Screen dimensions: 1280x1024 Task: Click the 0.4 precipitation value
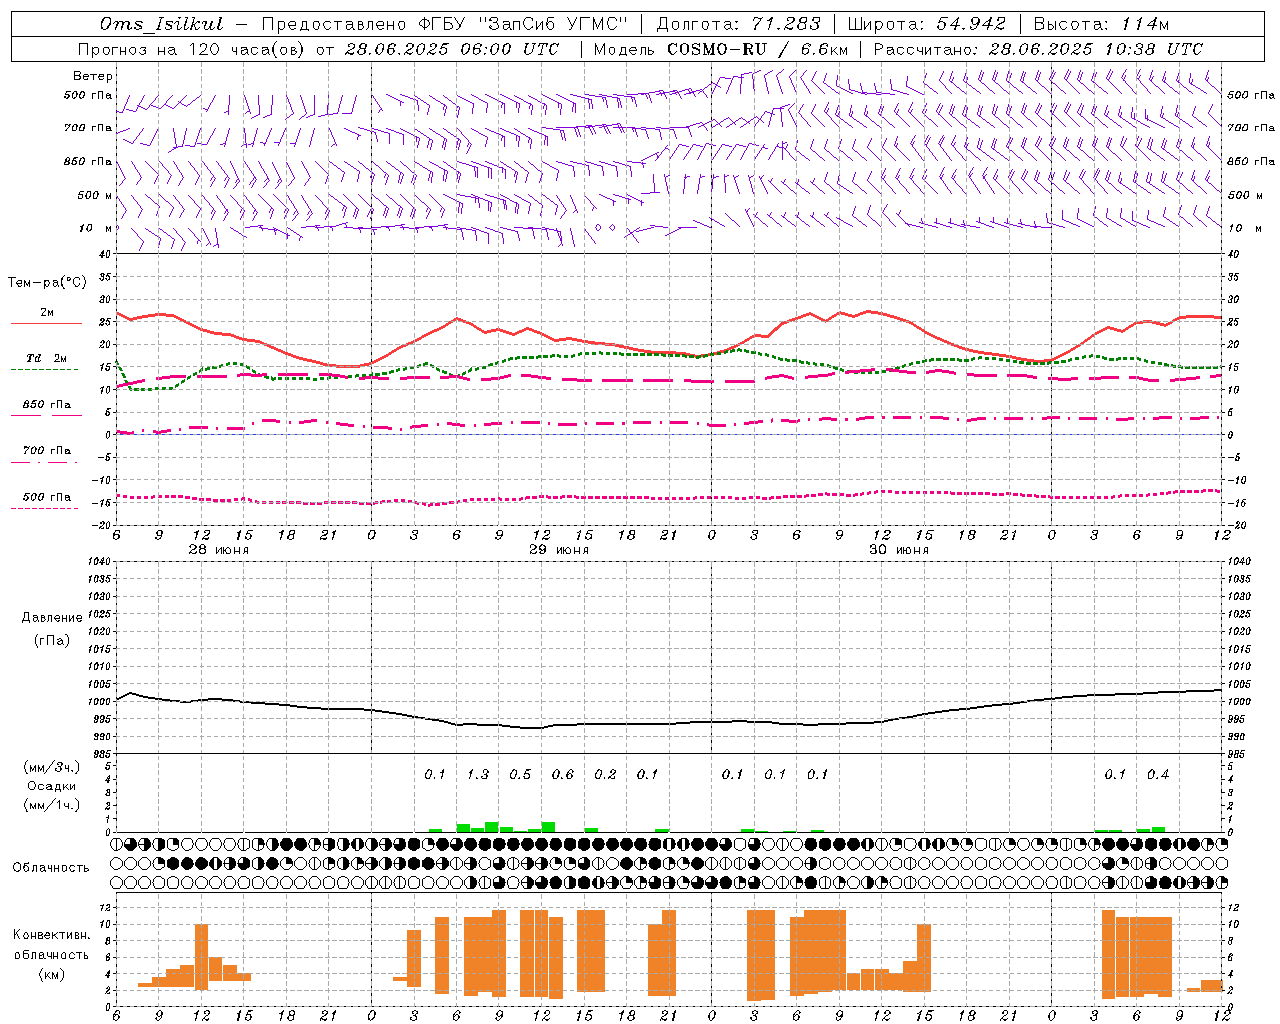tap(1158, 775)
